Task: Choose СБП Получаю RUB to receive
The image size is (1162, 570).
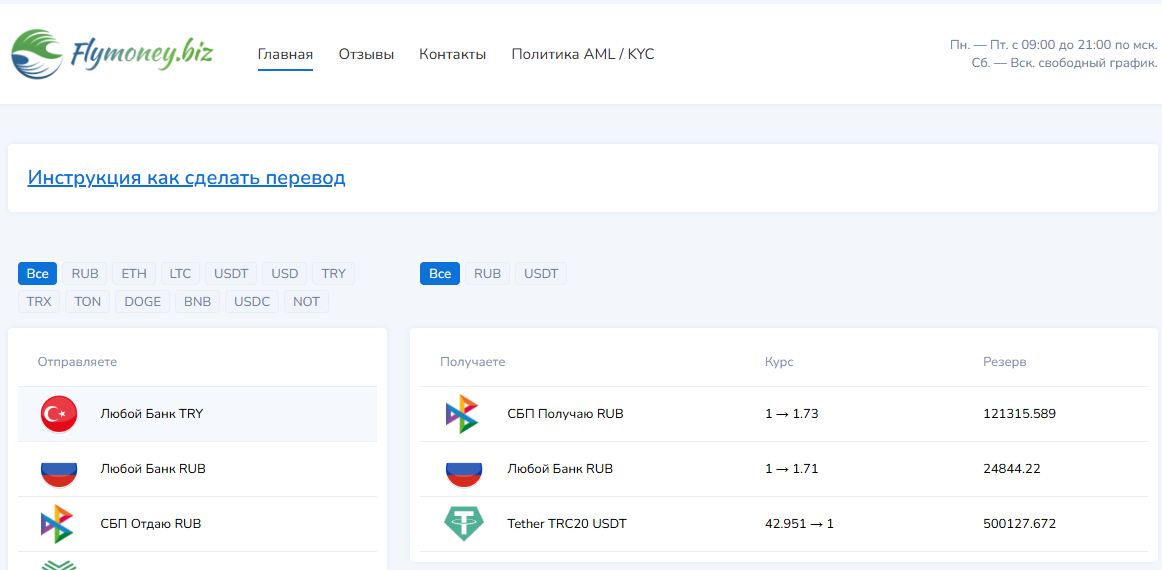Action: click(x=783, y=414)
